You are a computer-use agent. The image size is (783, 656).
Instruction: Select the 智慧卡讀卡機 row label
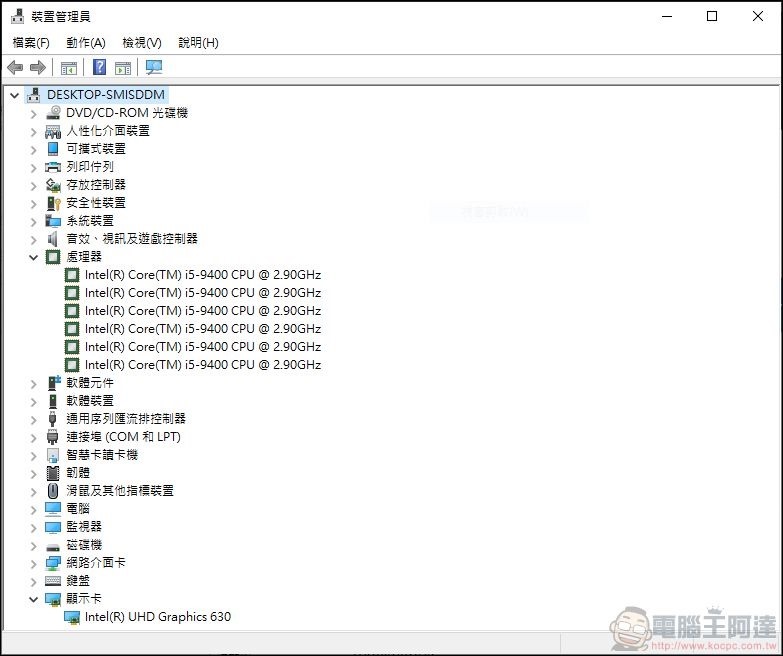[102, 454]
